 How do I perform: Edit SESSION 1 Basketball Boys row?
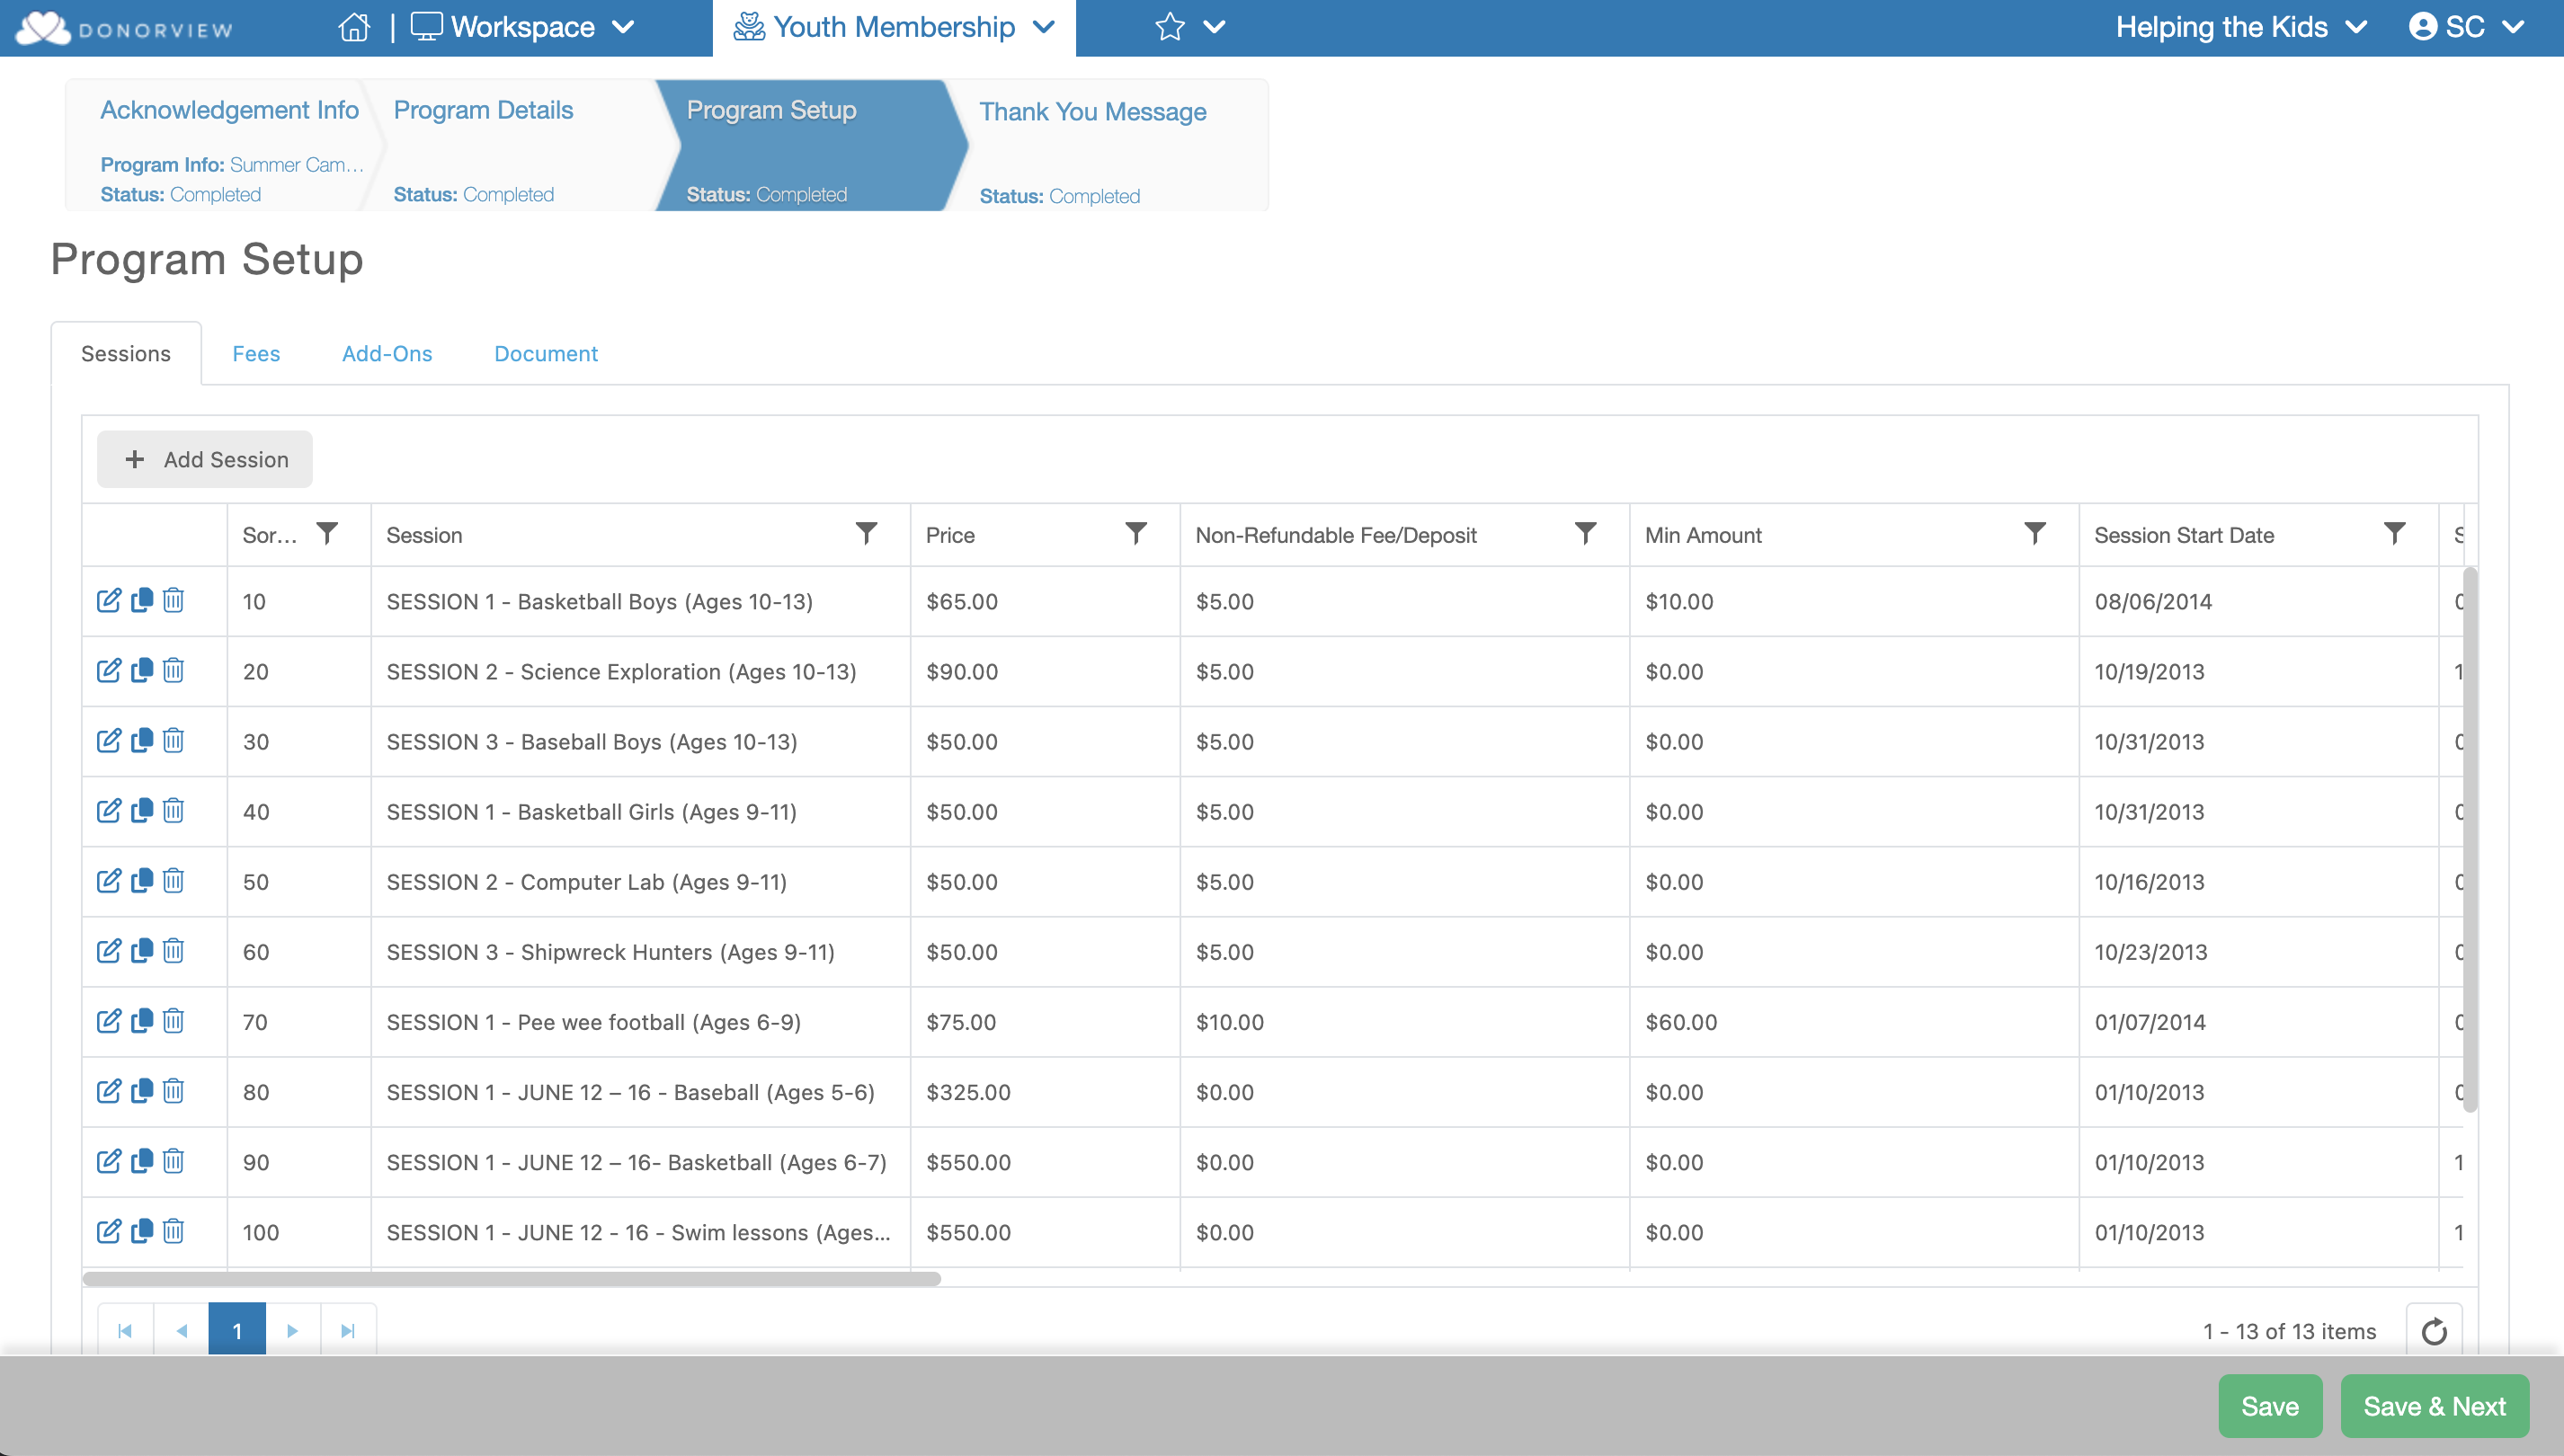pos(108,600)
